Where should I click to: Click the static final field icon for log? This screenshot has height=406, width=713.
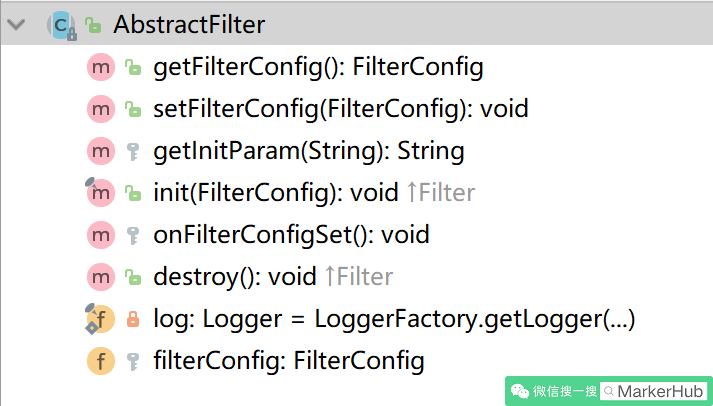(100, 318)
